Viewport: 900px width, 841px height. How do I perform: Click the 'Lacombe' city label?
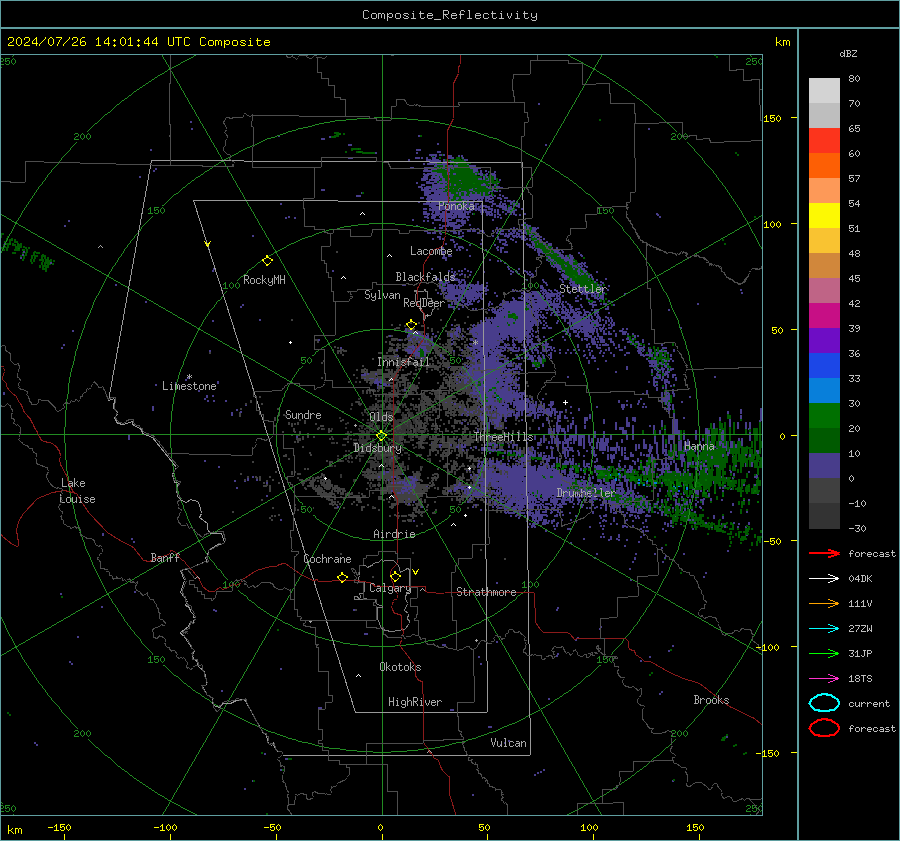431,251
